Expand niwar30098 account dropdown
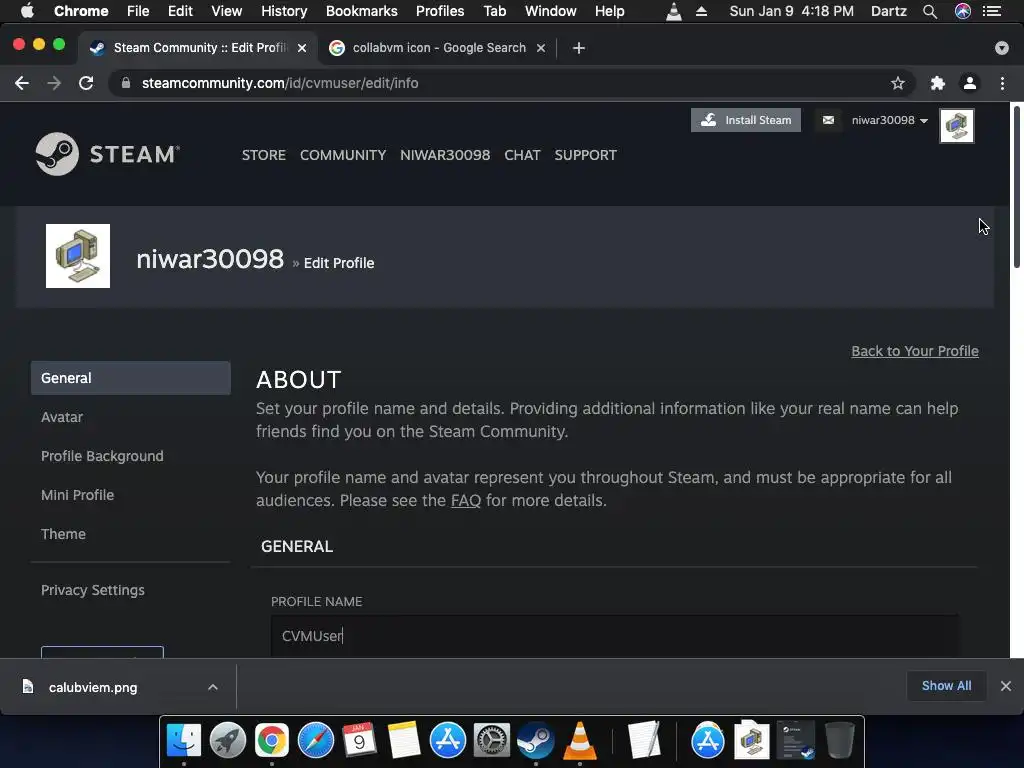1024x768 pixels. coord(889,120)
